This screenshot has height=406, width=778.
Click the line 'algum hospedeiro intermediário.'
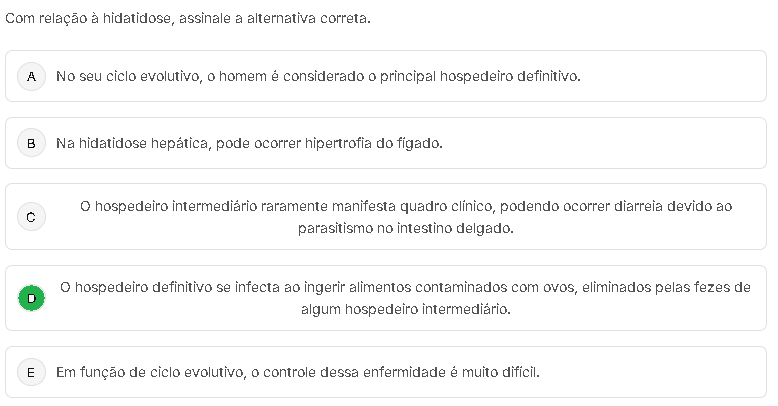point(405,309)
